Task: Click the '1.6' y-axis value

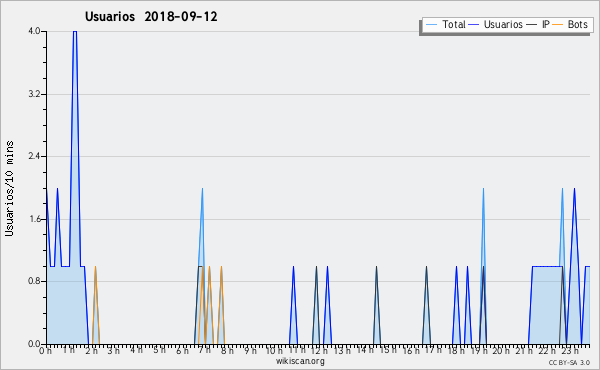Action: pyautogui.click(x=34, y=219)
